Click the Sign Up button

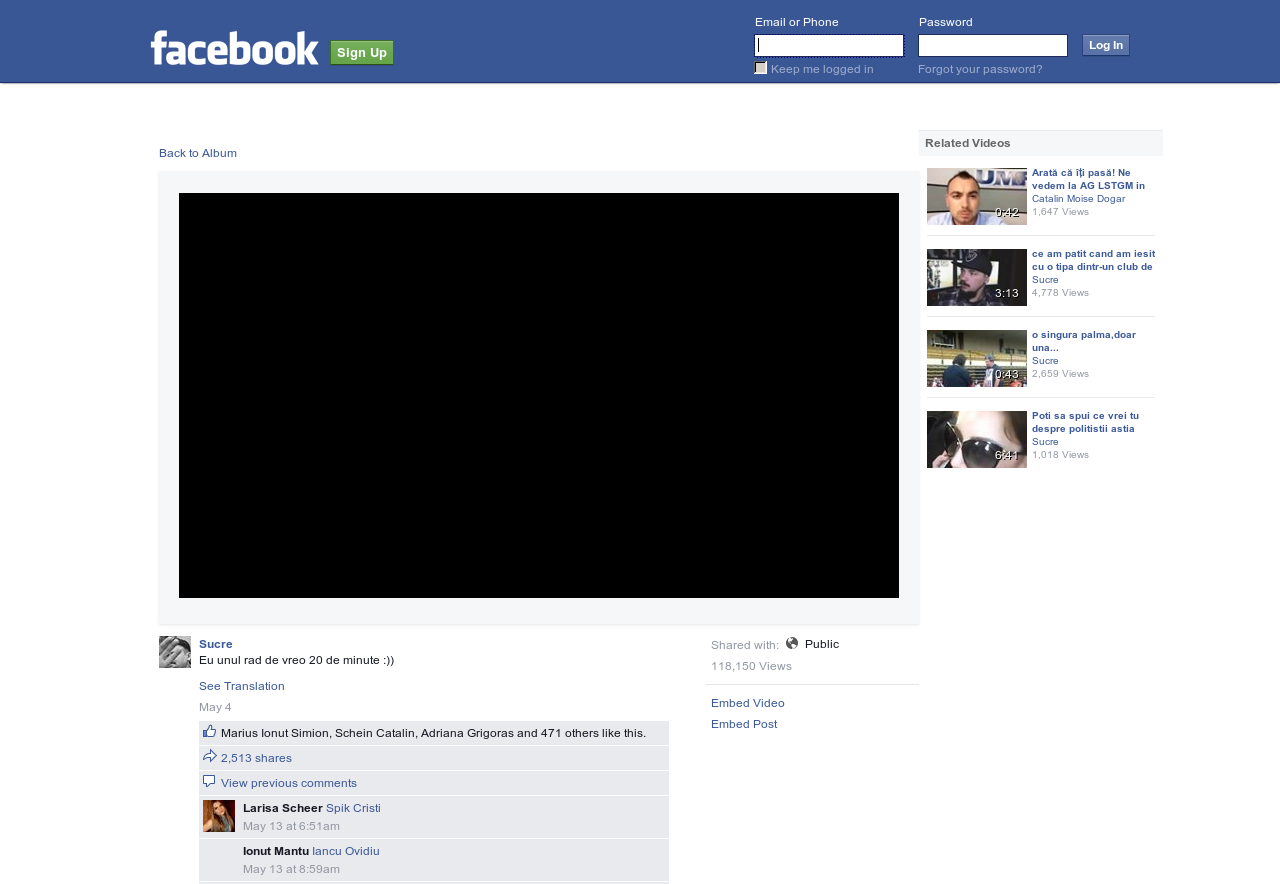point(362,52)
